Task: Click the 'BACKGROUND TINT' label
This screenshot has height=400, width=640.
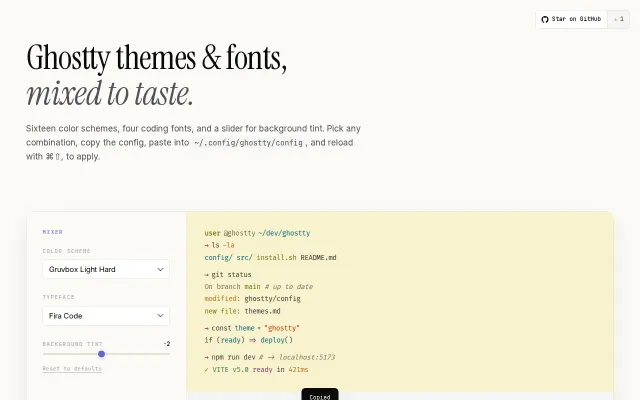Action: tap(73, 344)
